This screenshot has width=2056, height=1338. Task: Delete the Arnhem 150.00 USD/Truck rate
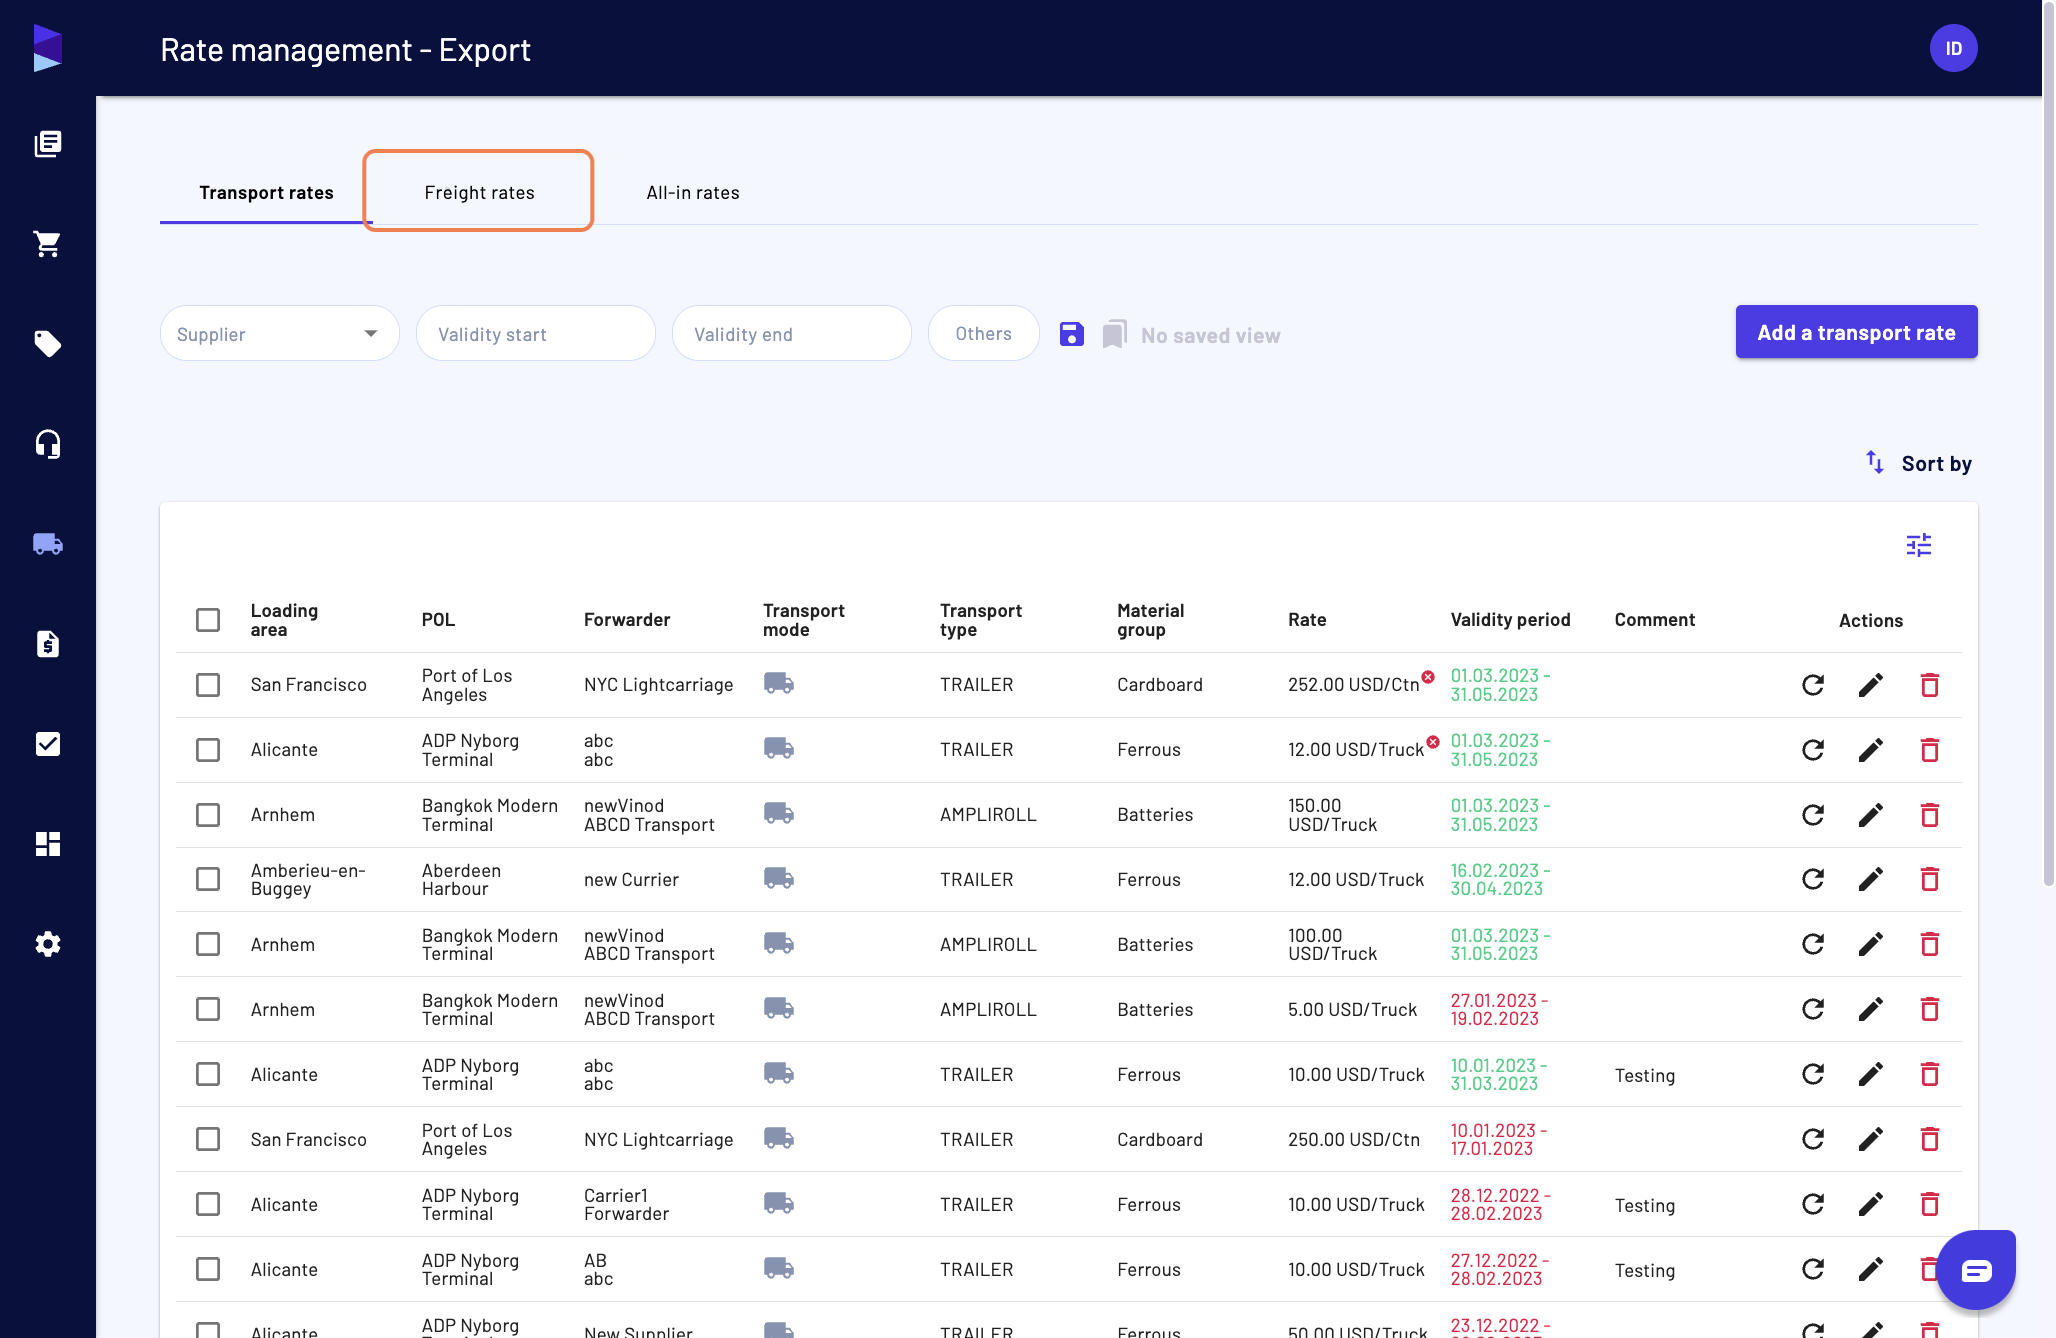coord(1930,815)
